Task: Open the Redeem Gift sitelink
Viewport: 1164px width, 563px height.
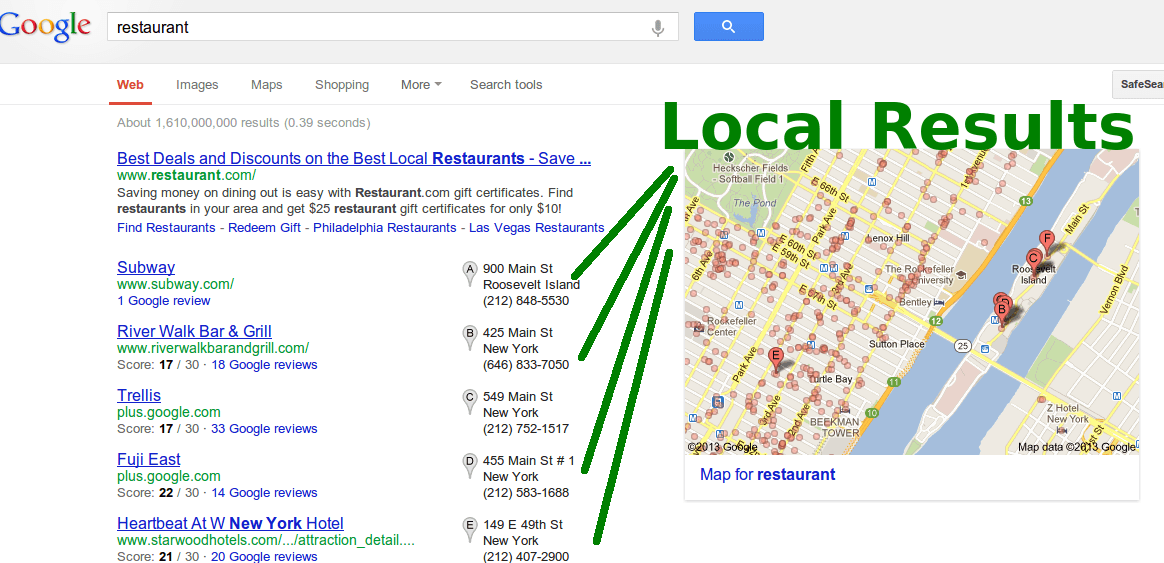Action: [264, 227]
